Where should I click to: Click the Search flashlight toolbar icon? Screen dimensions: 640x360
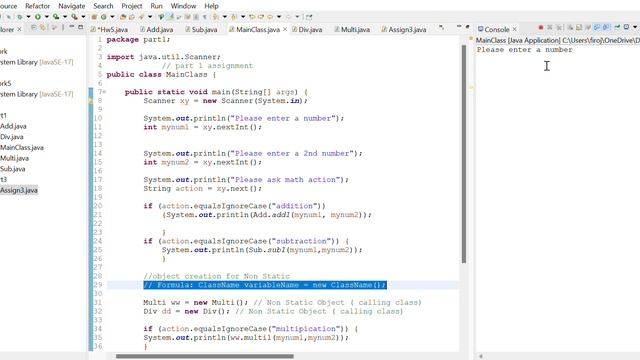[x=141, y=17]
